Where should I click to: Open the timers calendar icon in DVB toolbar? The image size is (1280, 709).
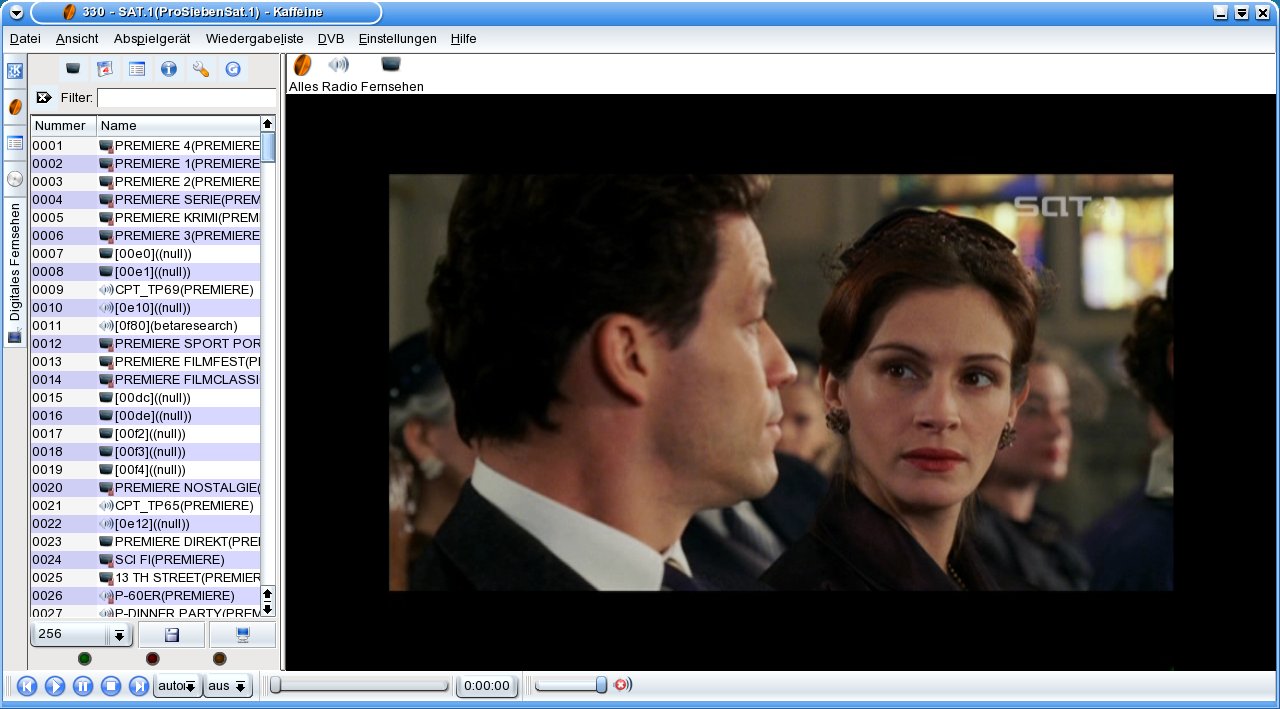pos(104,69)
